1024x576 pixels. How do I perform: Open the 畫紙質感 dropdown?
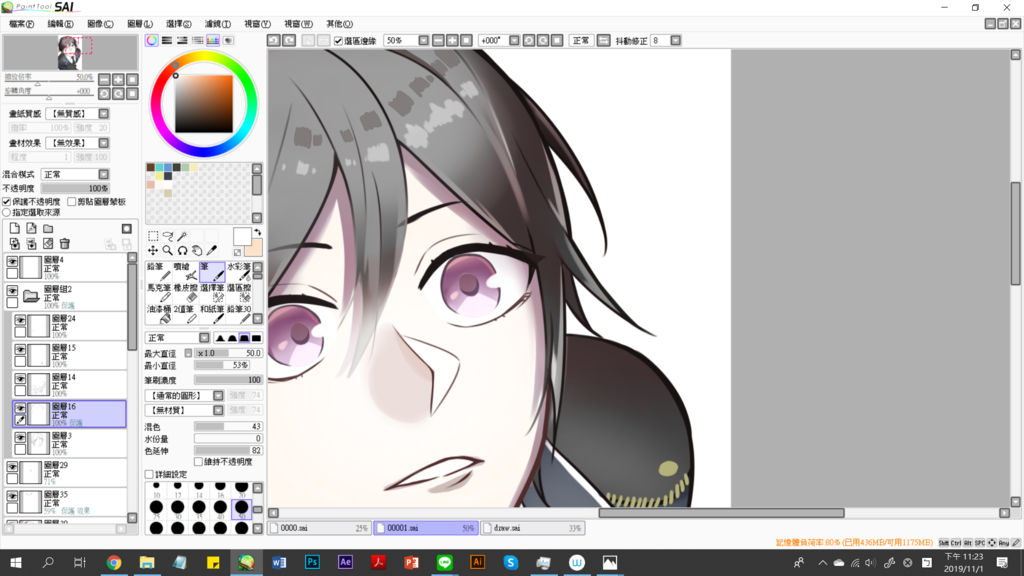(104, 114)
